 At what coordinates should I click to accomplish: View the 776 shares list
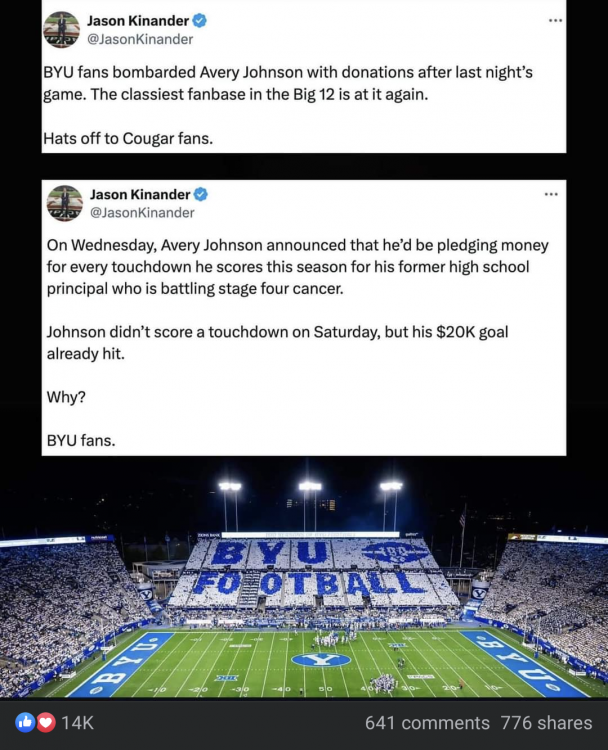click(546, 722)
